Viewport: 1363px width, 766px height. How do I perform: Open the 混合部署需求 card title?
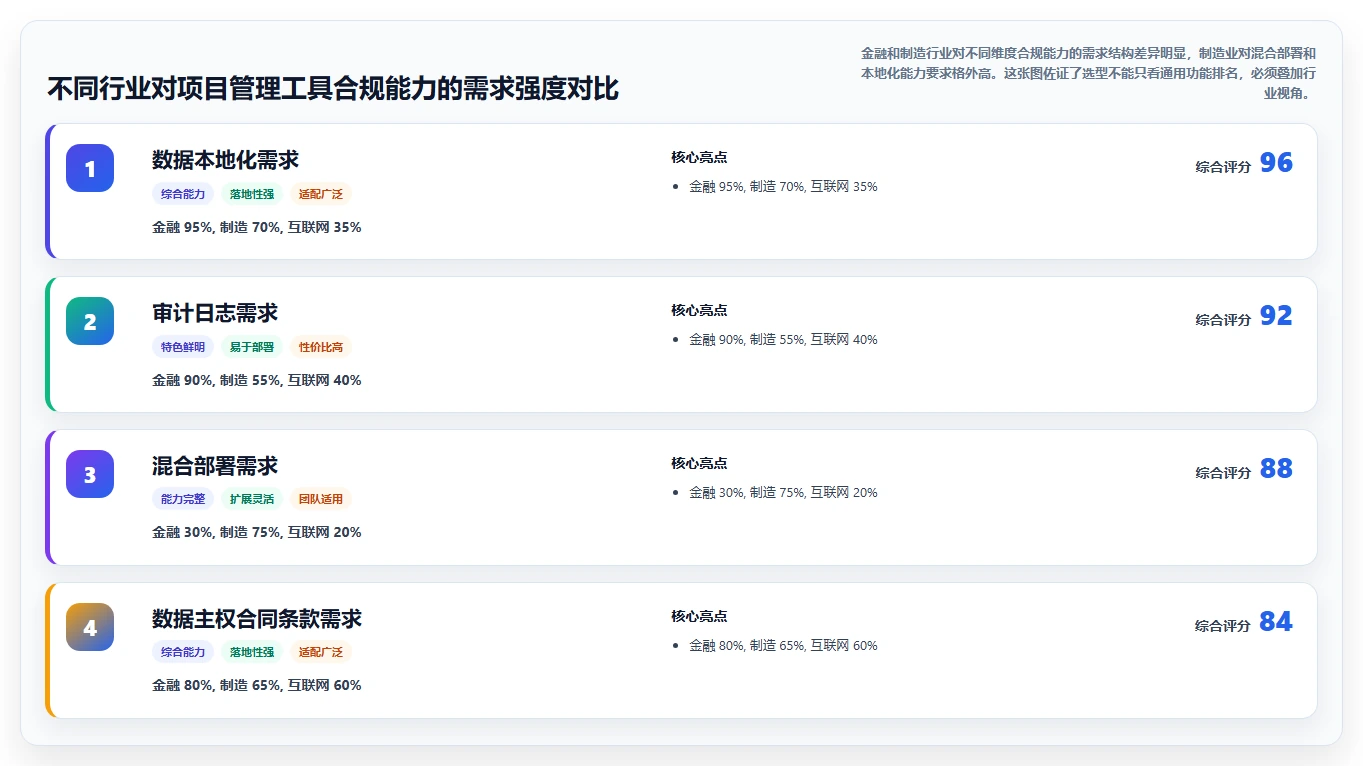tap(215, 466)
